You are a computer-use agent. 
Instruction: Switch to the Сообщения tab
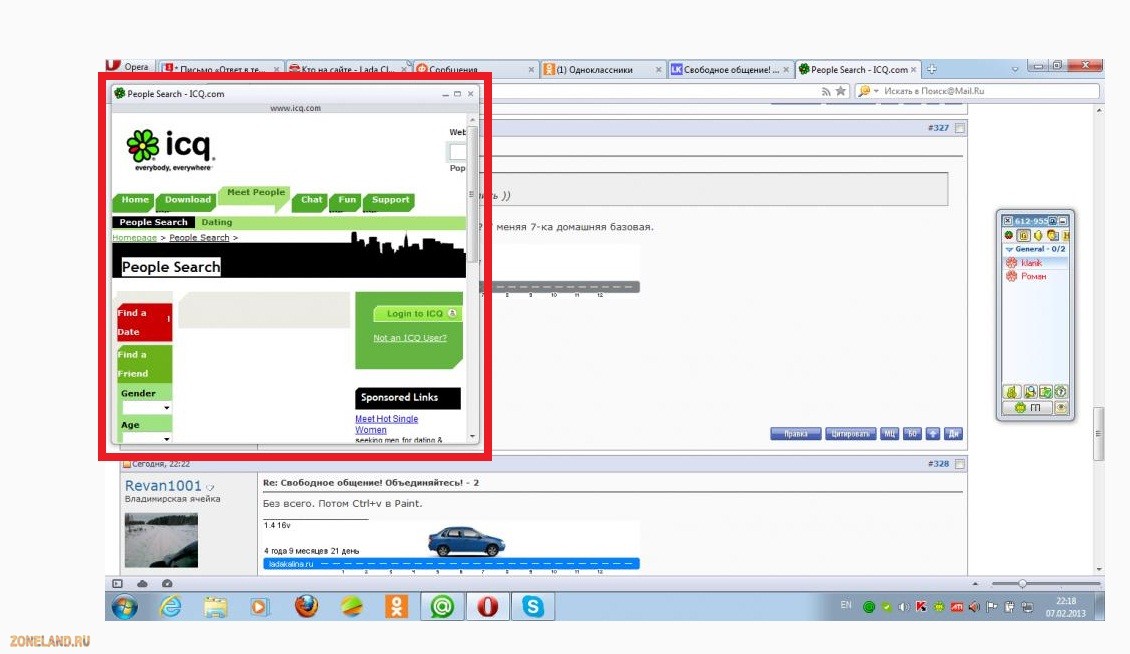(x=476, y=69)
